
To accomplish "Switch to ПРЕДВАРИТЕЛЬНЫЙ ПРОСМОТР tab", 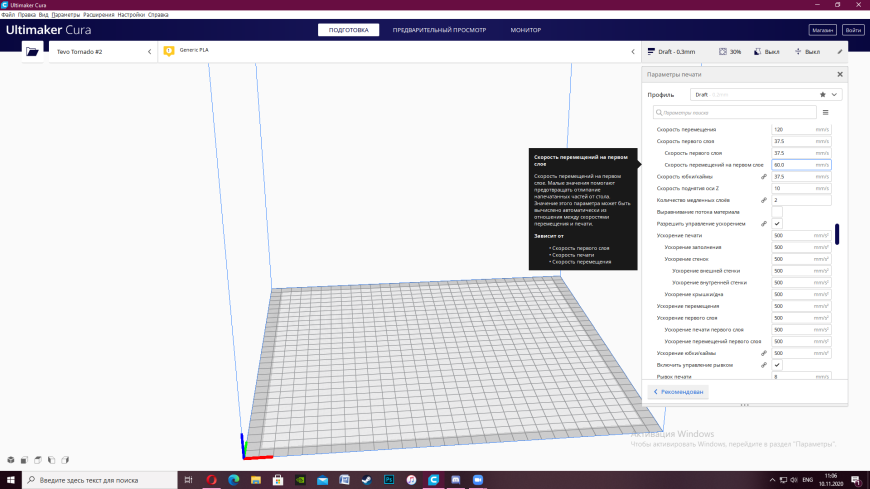I will pos(439,30).
